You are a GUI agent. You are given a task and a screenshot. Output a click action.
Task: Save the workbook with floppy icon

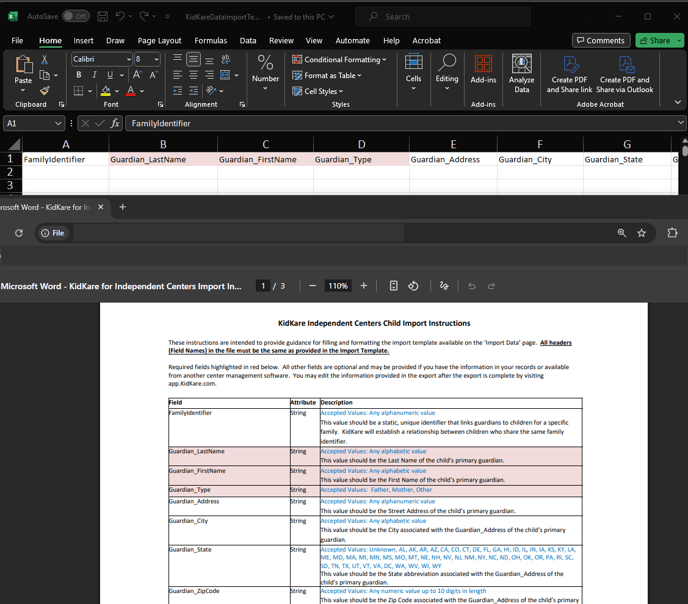103,17
